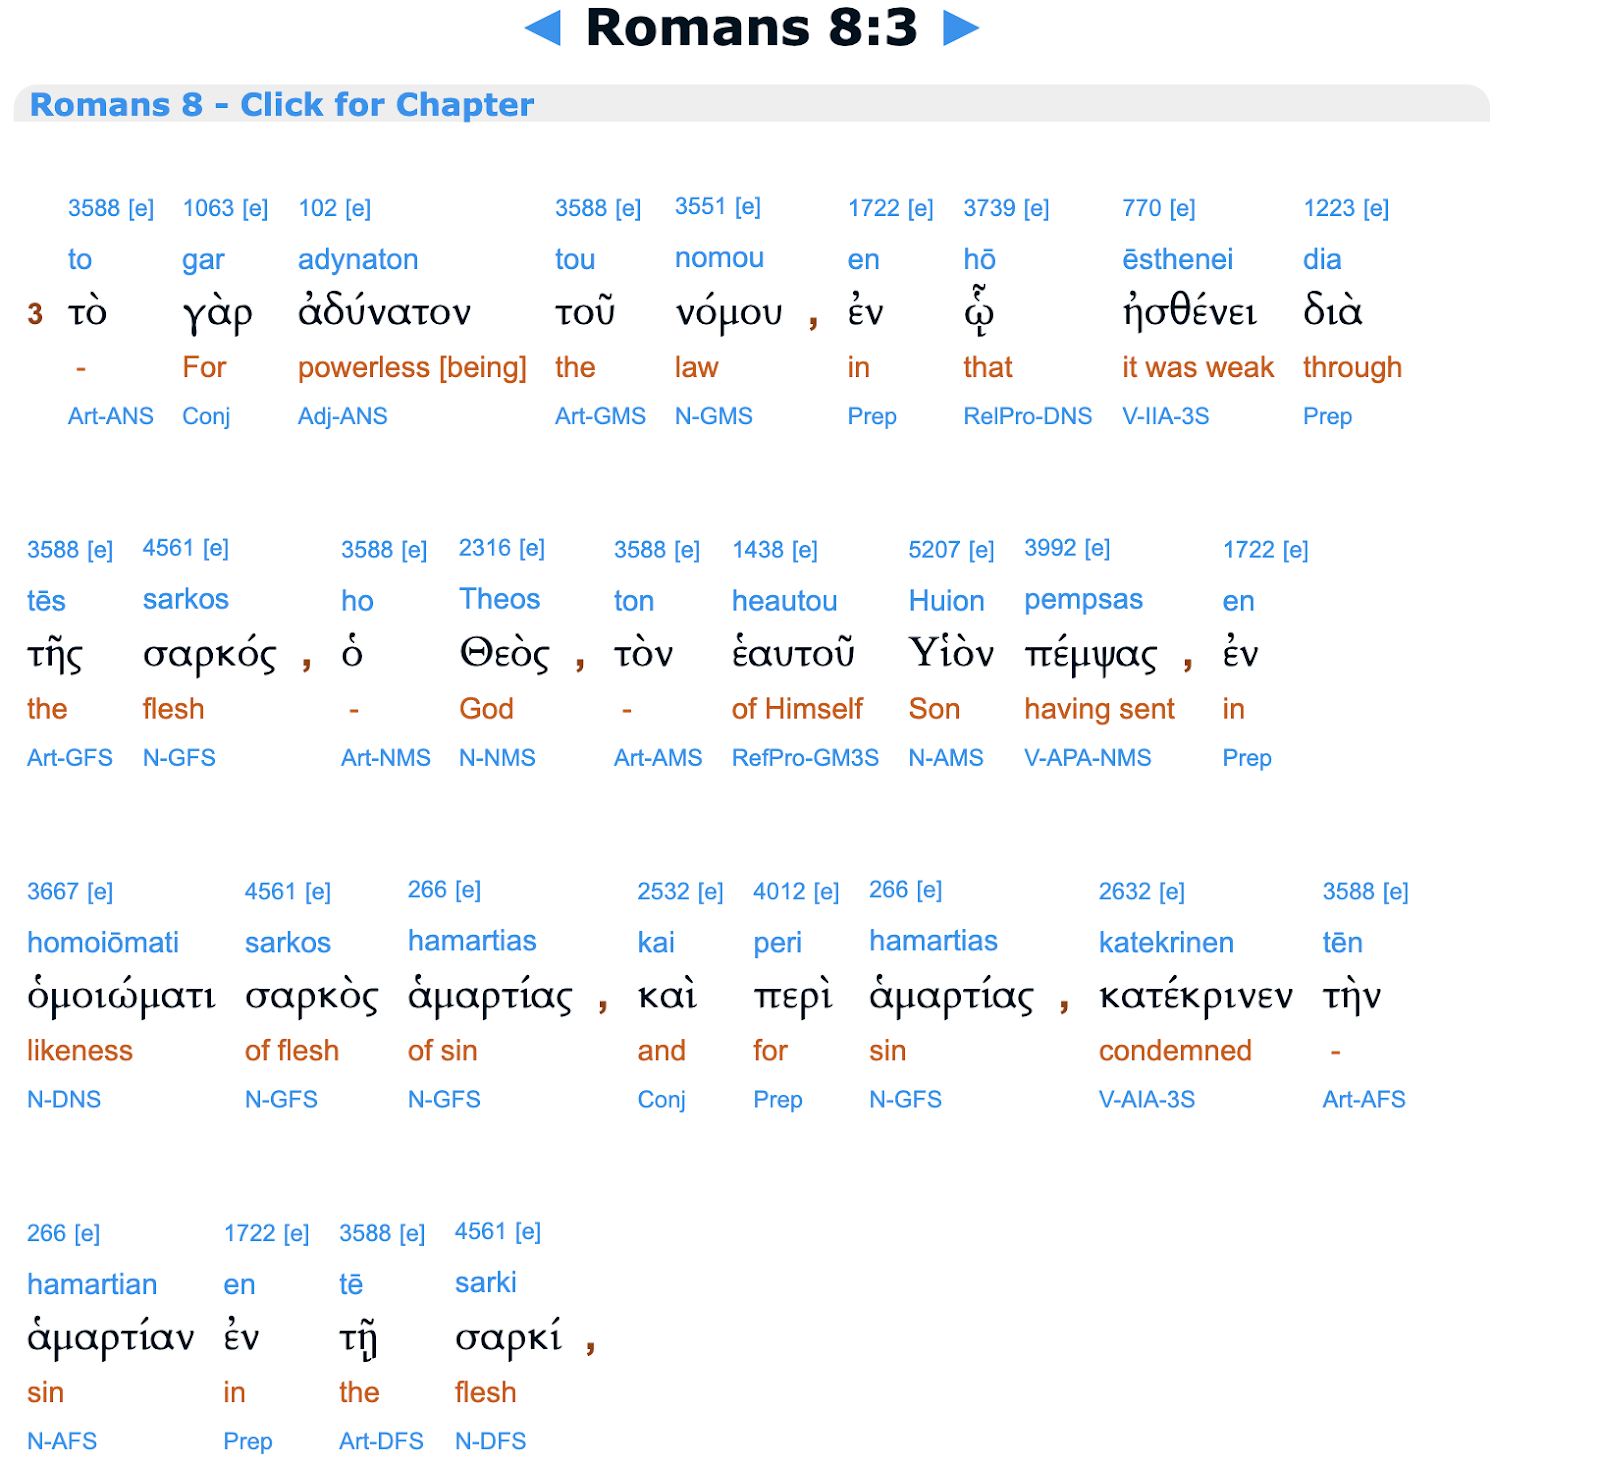This screenshot has height=1467, width=1600.
Task: Click the [e] link beside 102
Action: (358, 208)
